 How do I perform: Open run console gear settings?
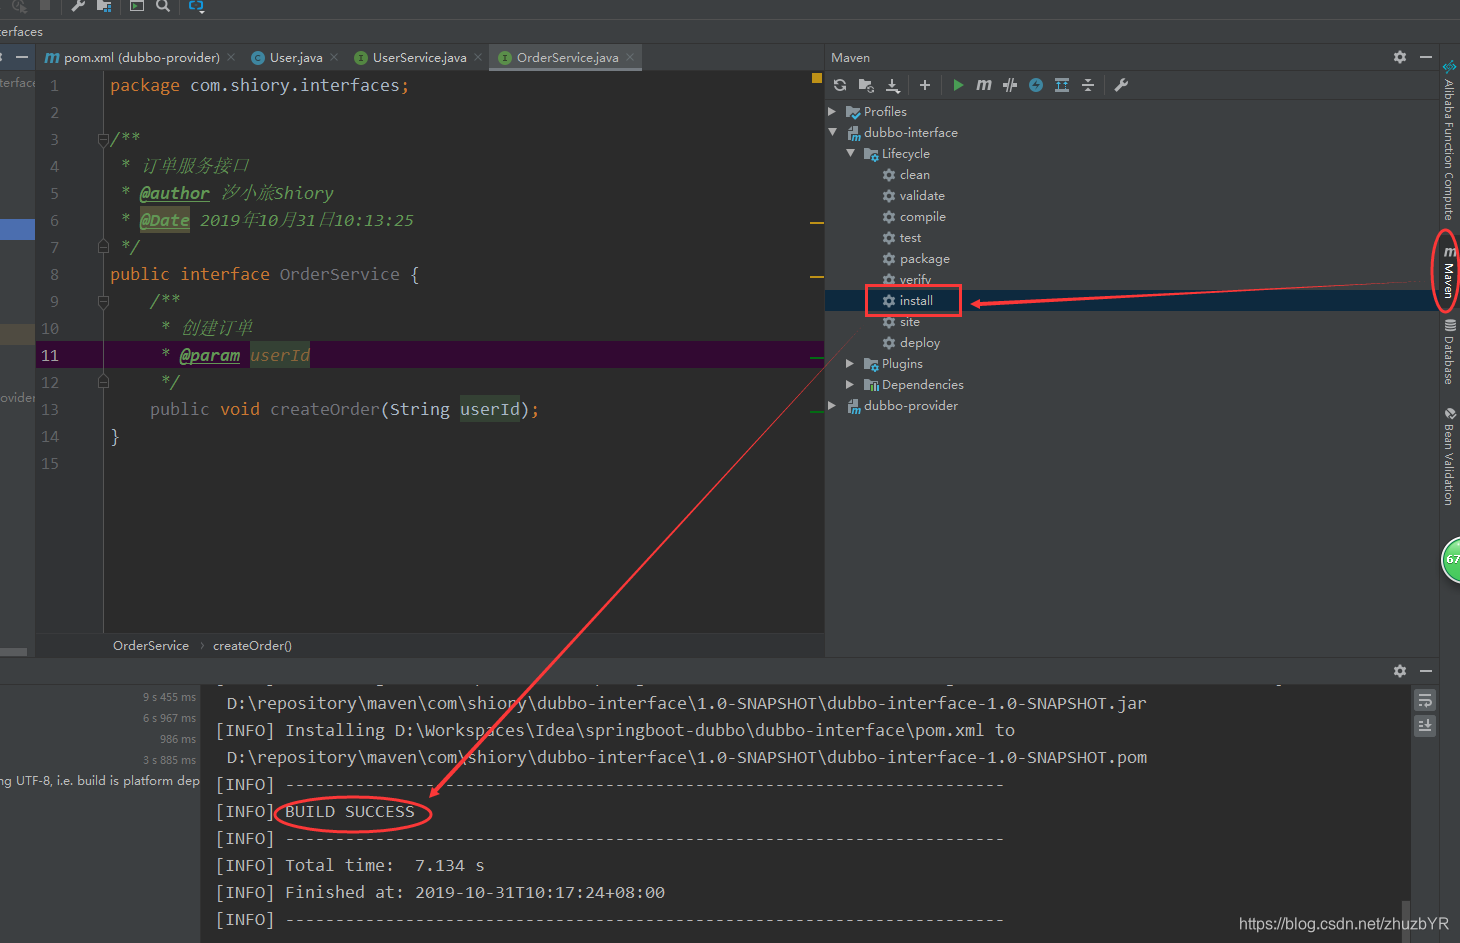[1400, 671]
